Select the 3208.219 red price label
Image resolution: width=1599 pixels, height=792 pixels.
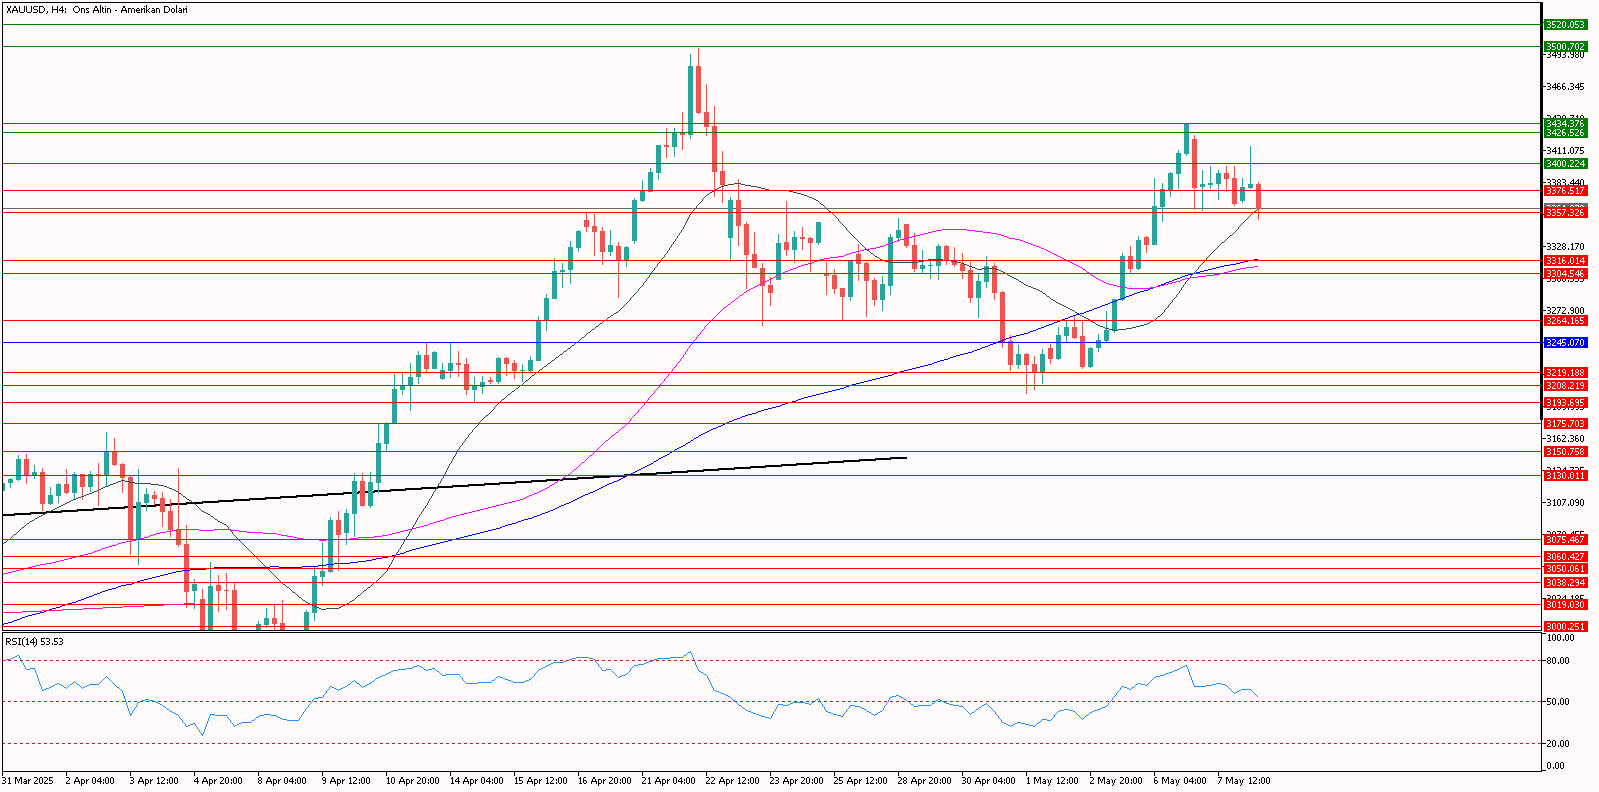(1565, 385)
